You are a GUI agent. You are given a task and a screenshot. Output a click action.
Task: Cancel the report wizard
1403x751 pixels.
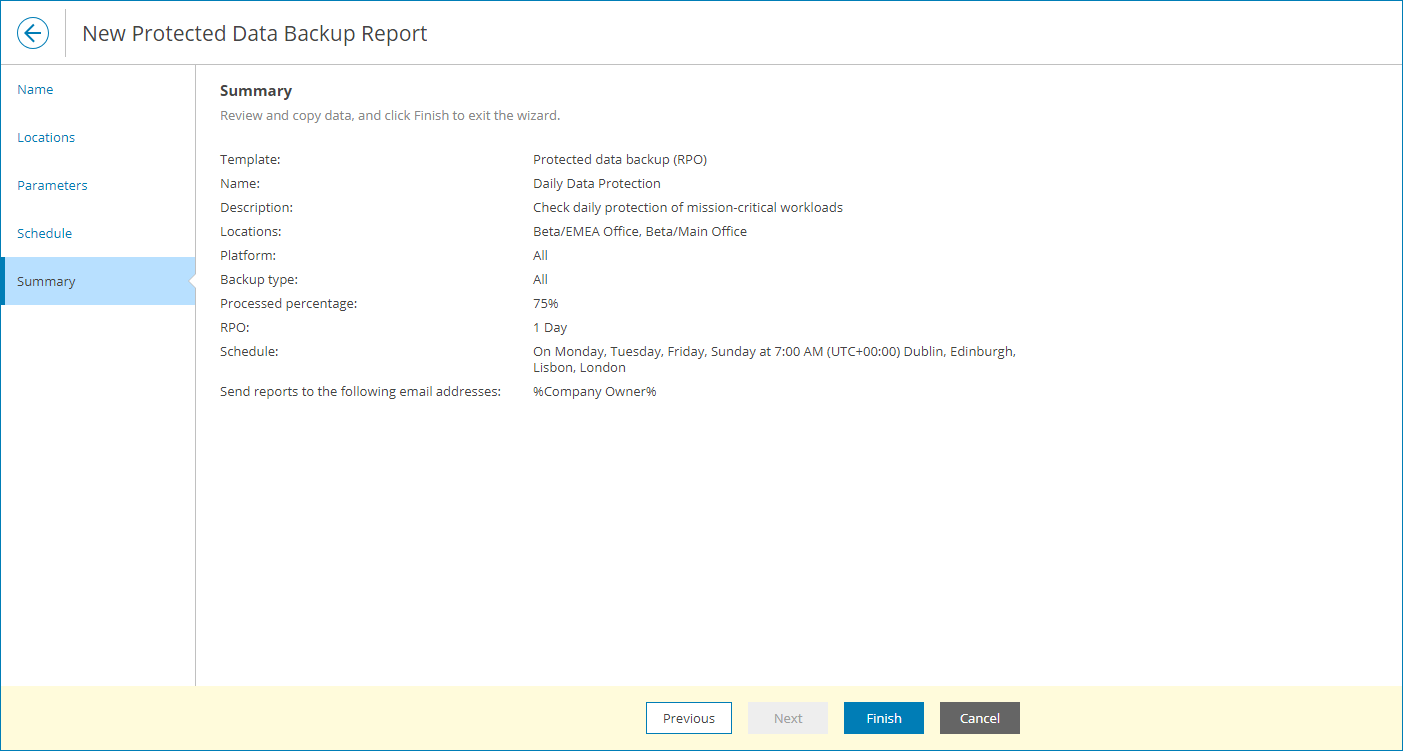tap(980, 718)
